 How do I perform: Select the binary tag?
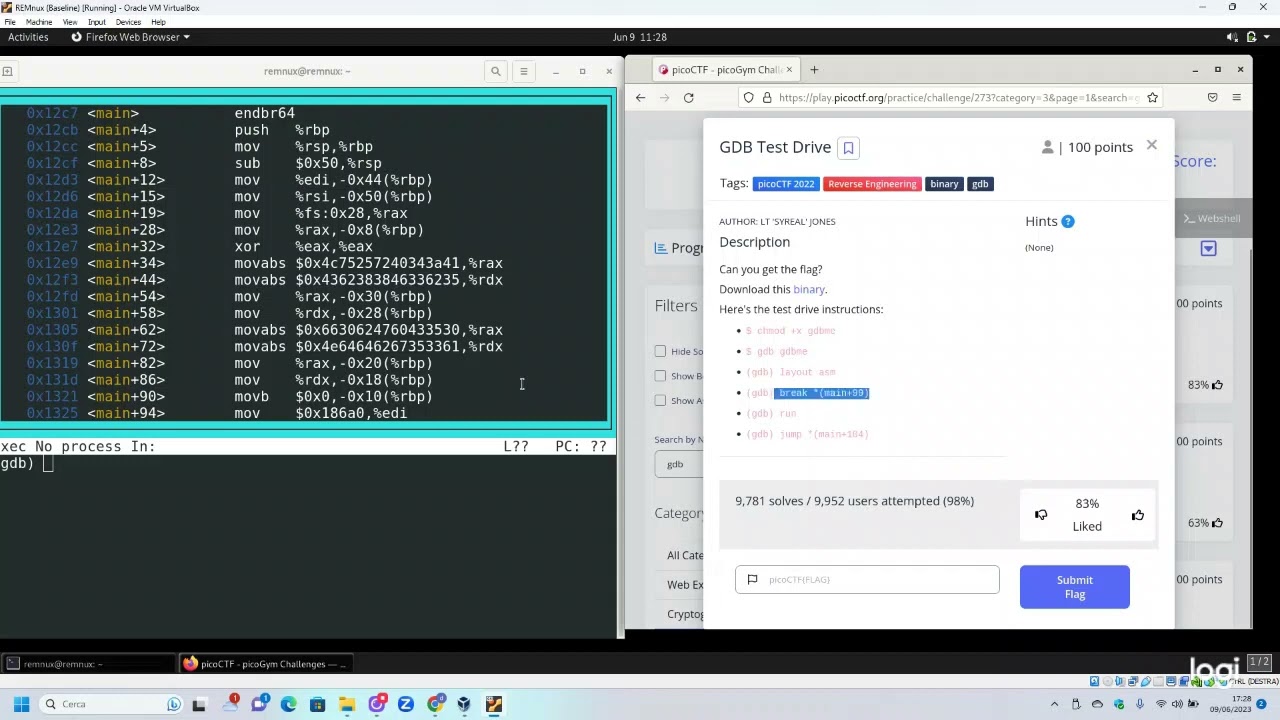pyautogui.click(x=944, y=184)
